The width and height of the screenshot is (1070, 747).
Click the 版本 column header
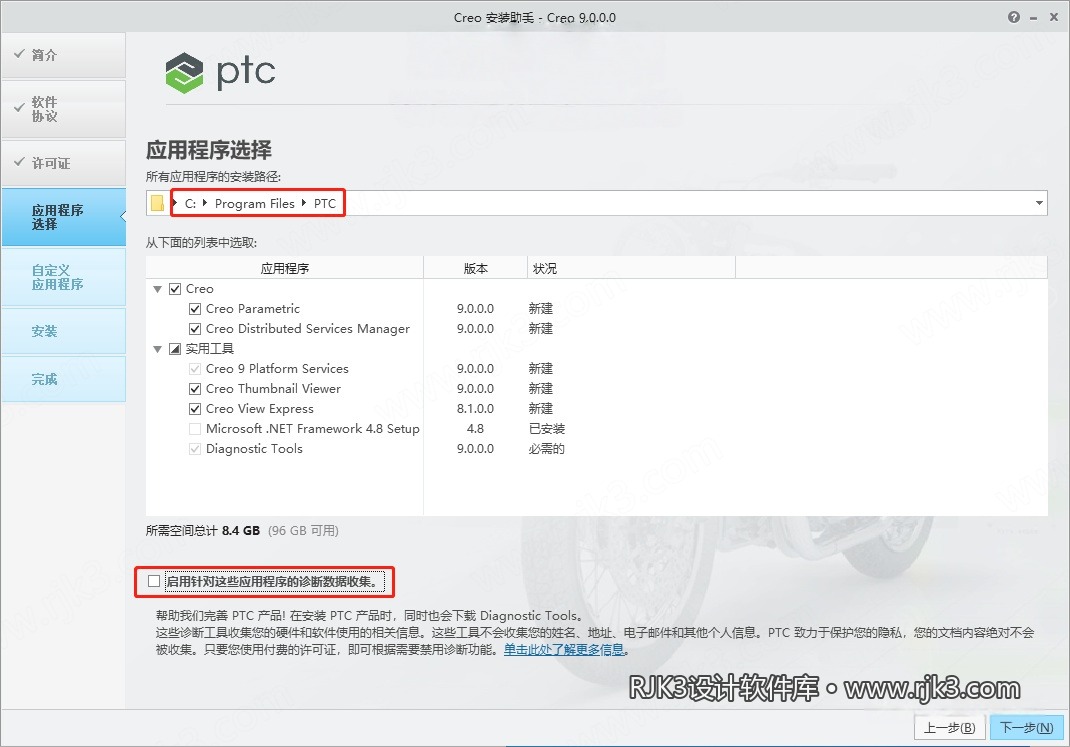click(x=476, y=268)
